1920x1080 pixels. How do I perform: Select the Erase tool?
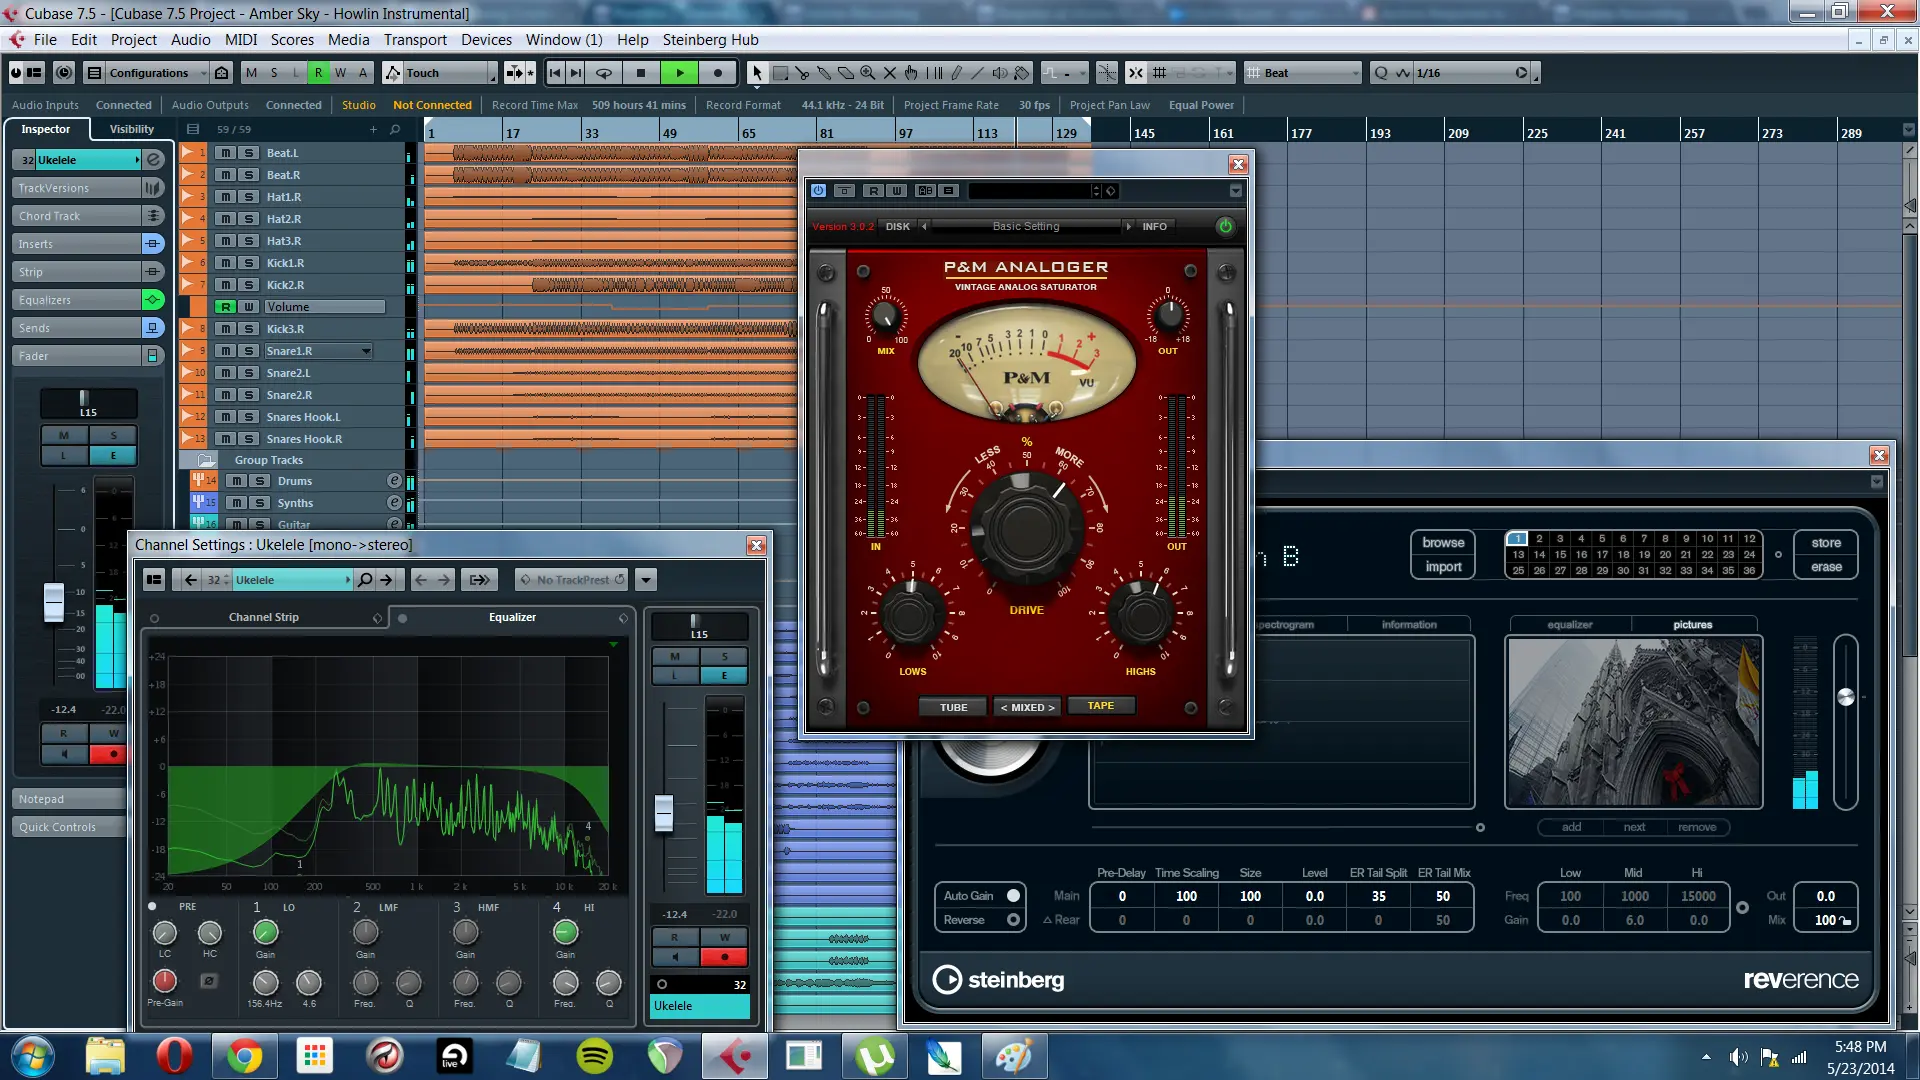coord(846,73)
